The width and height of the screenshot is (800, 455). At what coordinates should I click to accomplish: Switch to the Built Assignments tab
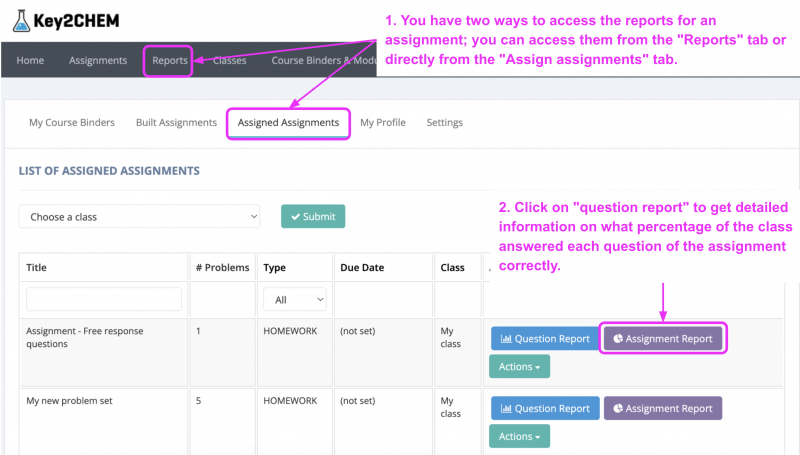176,123
